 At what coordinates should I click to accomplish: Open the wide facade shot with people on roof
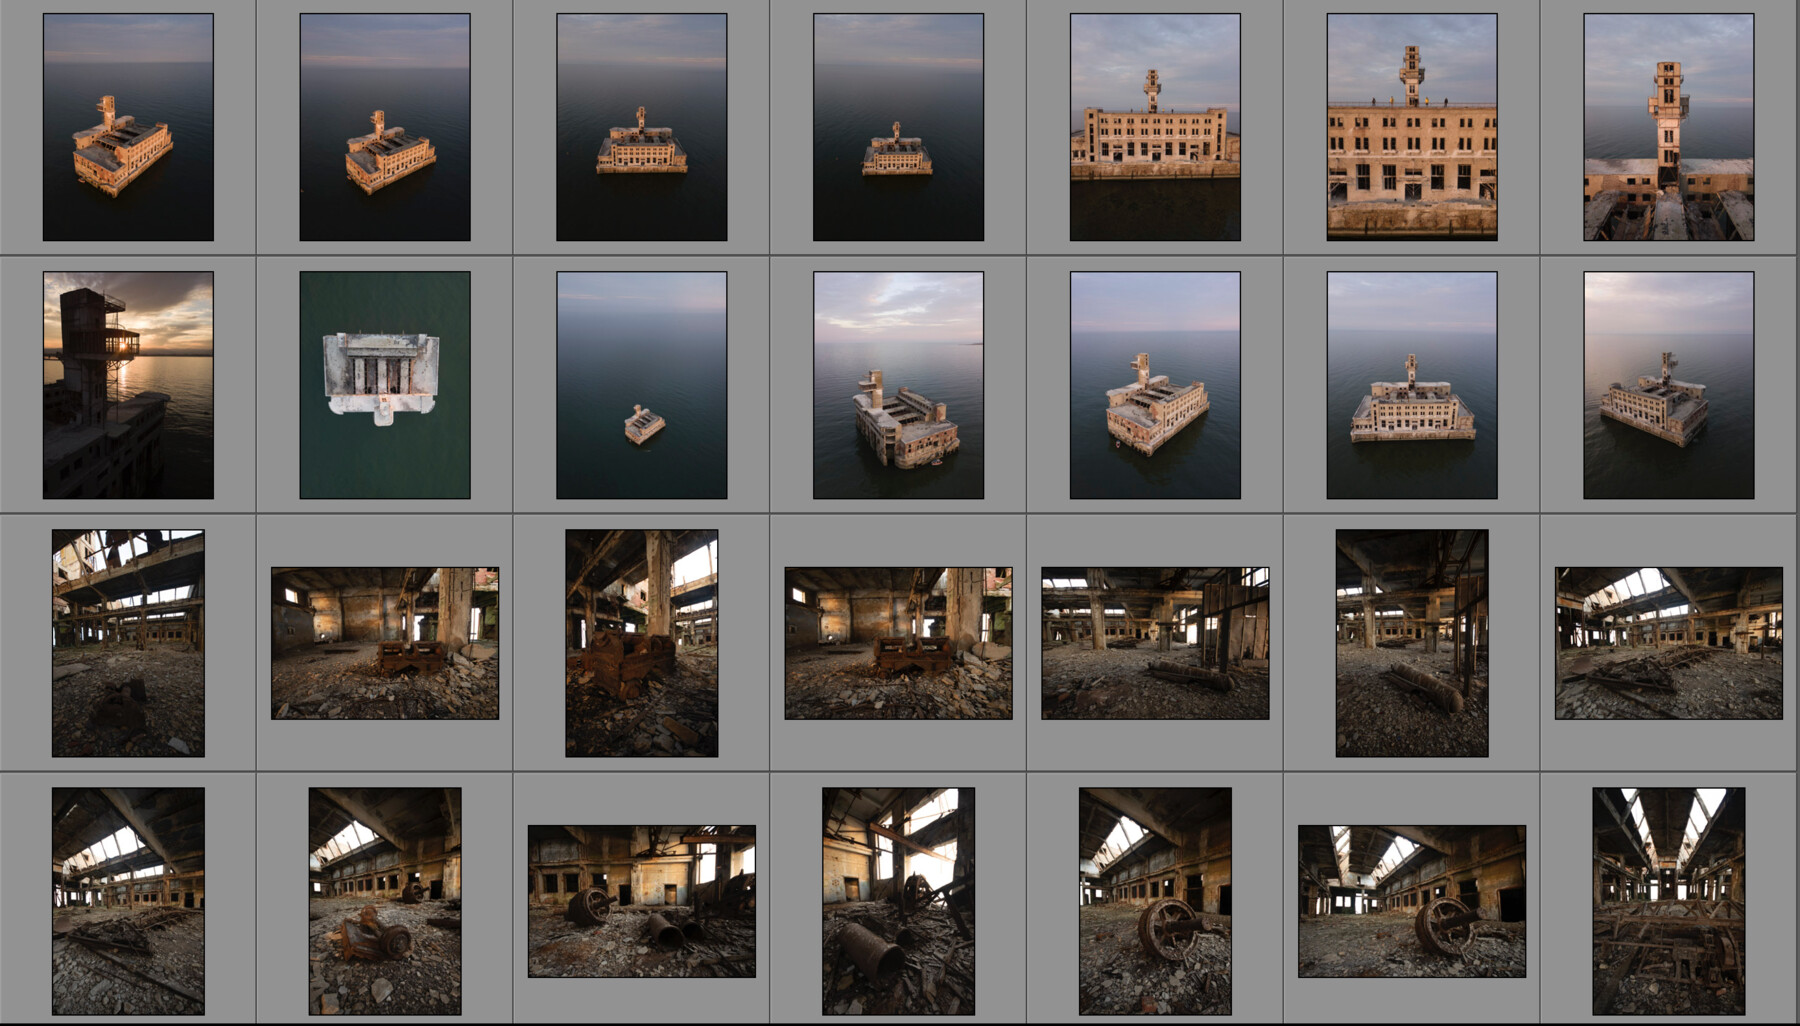point(1410,125)
